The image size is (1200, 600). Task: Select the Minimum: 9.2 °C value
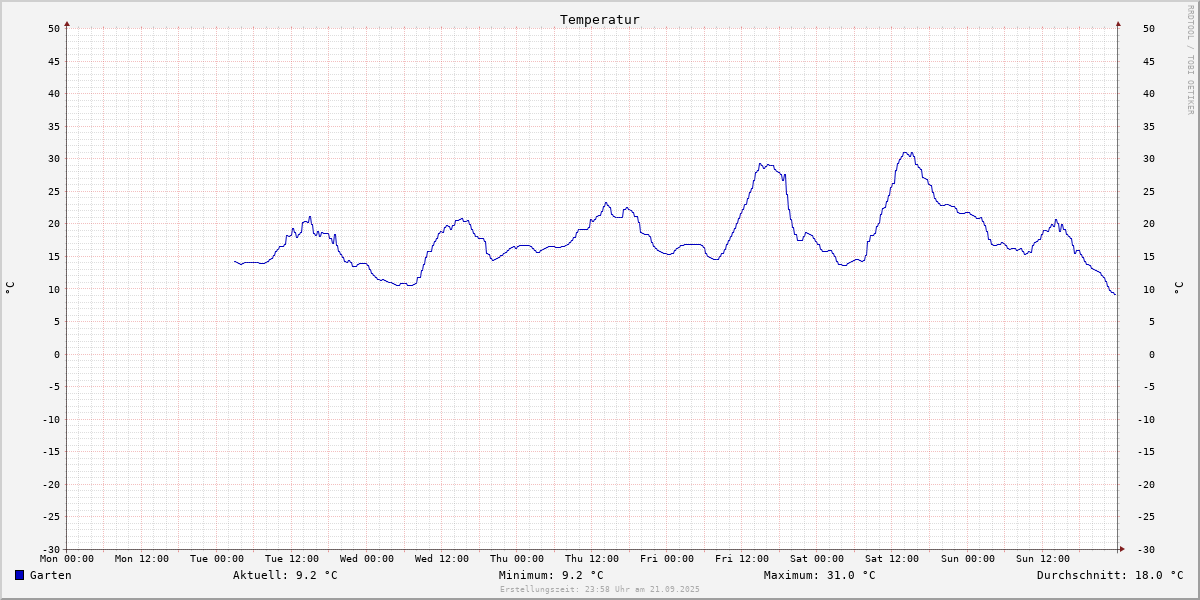click(551, 575)
